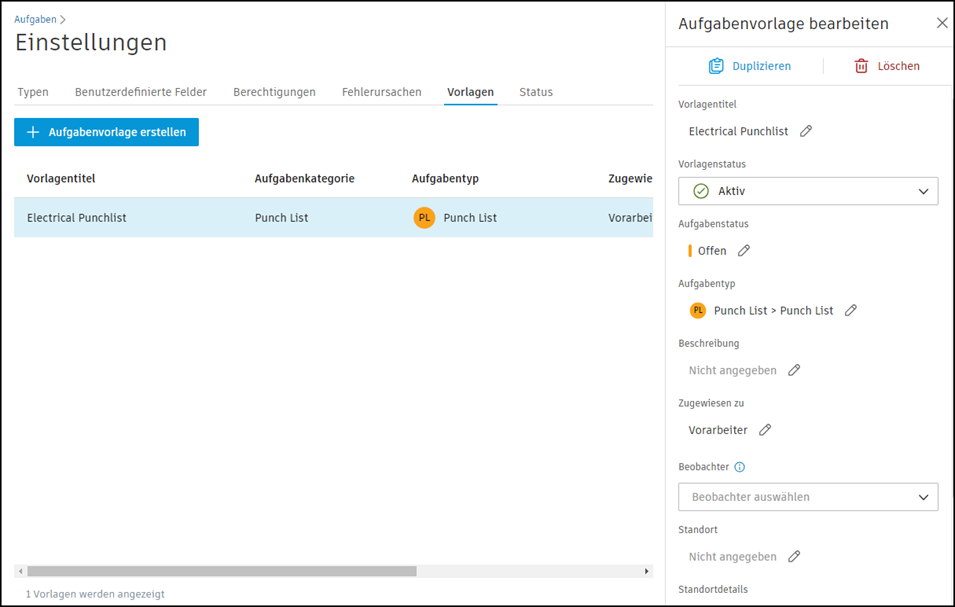Expand the Beobachter auswählen dropdown
The image size is (955, 607).
click(808, 497)
